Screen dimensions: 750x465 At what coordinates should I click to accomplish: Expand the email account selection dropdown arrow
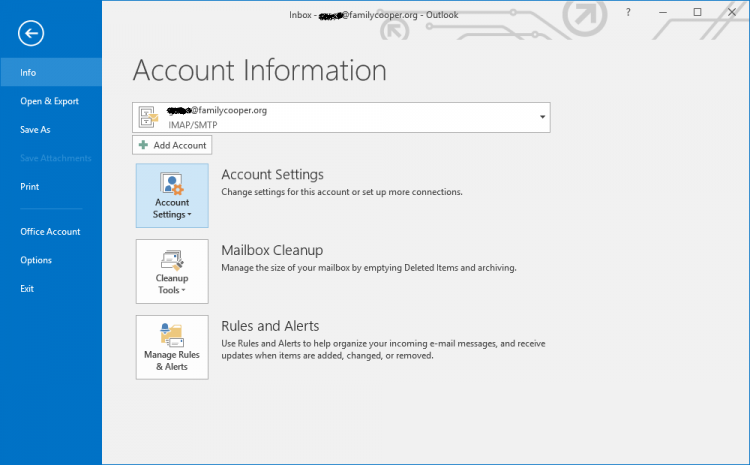[x=542, y=117]
